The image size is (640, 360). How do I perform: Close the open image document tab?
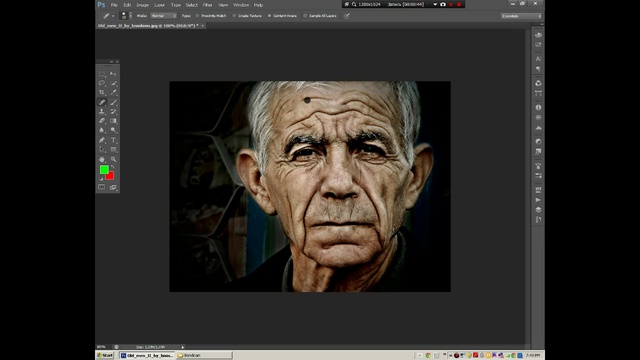202,25
